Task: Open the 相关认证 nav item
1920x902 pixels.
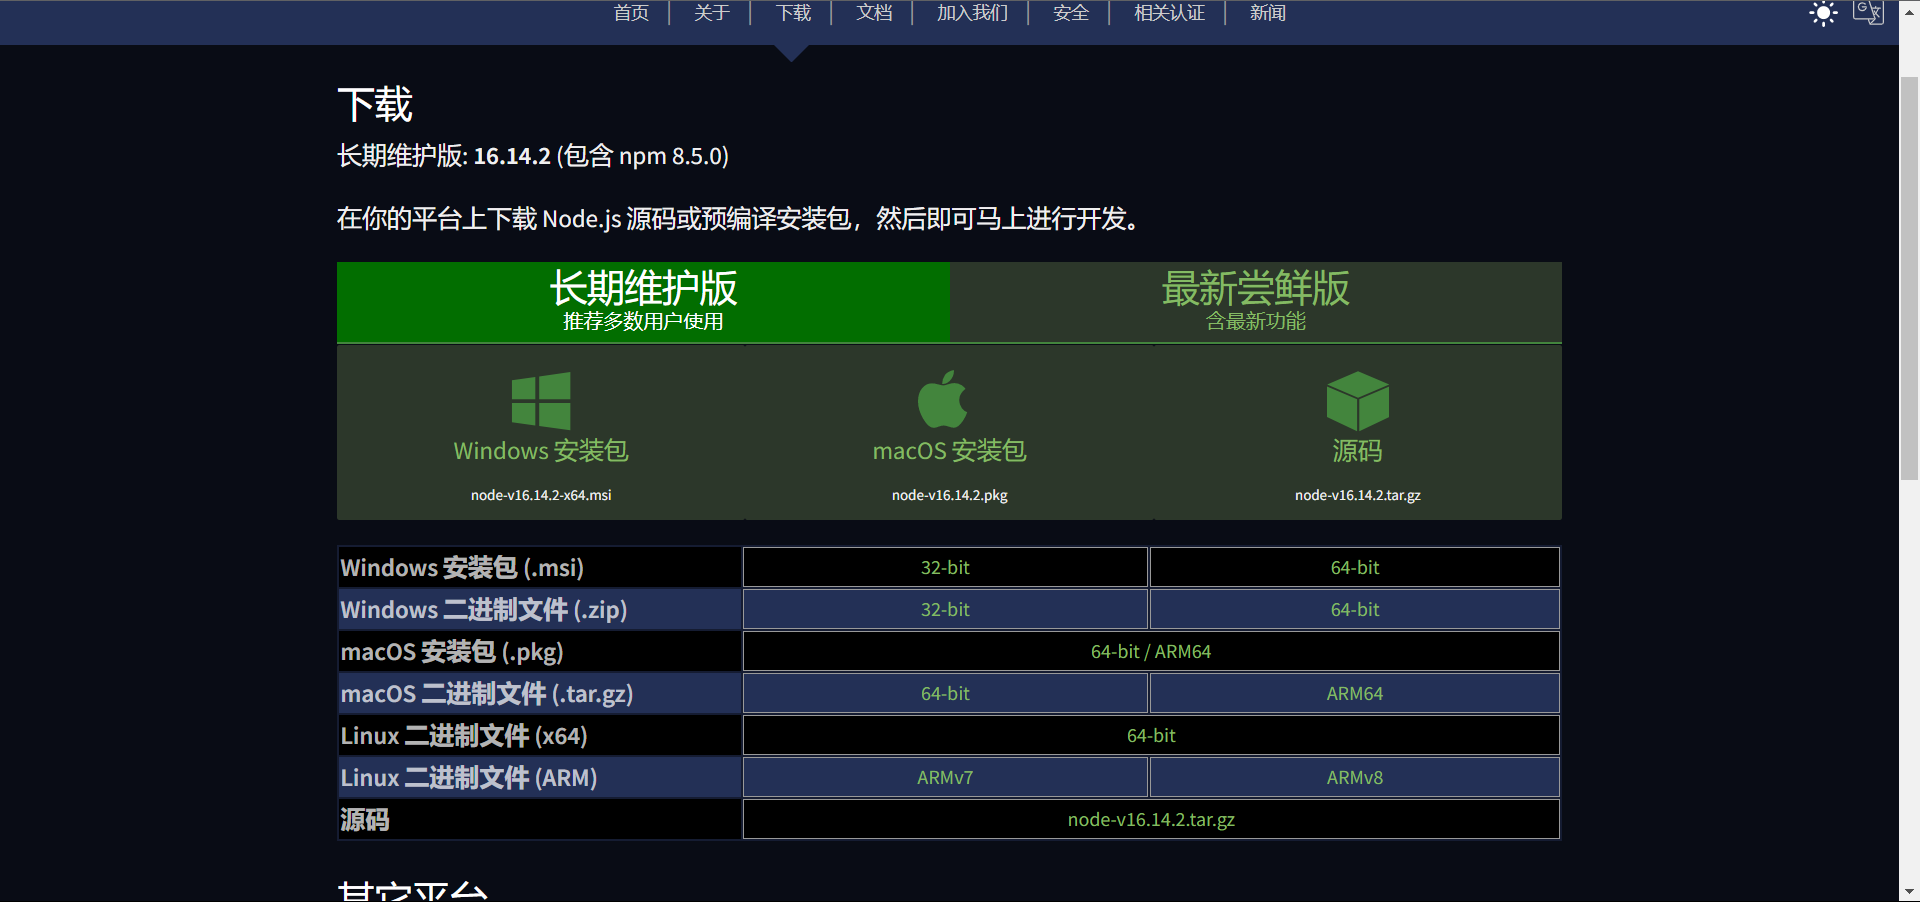Action: click(x=1169, y=13)
